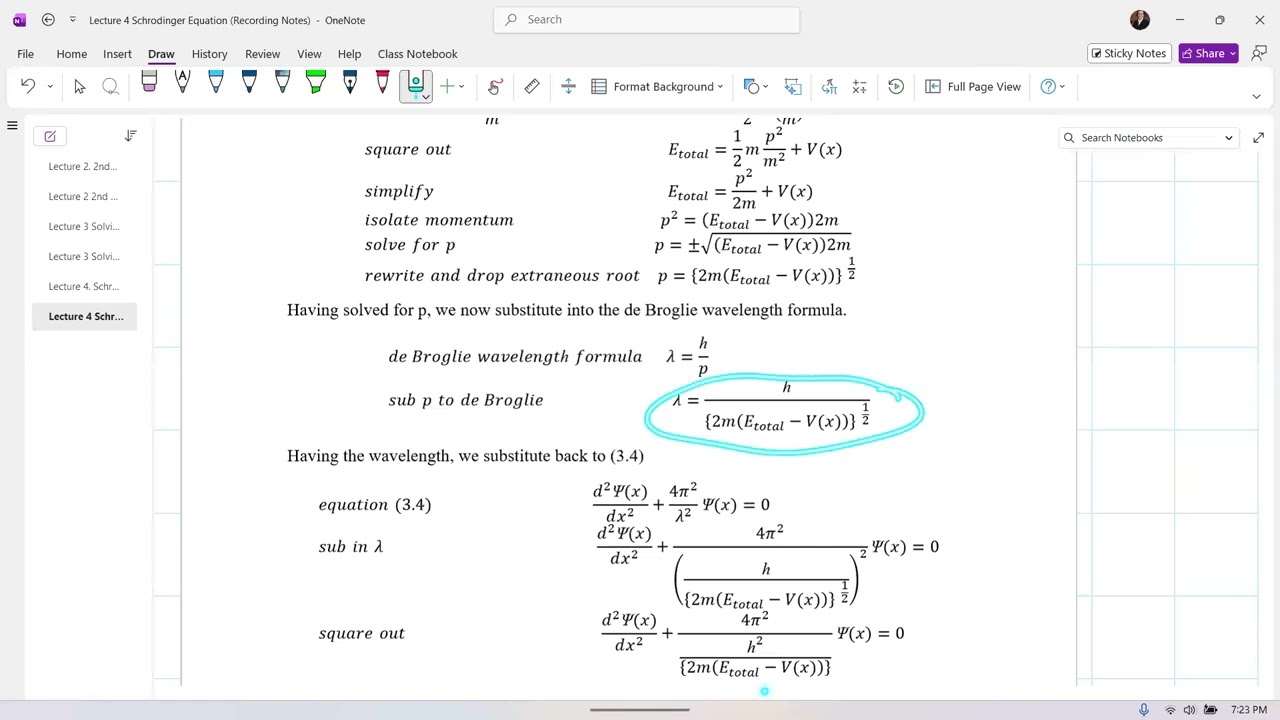Select current page 'Lecture 4 Schr...'
Viewport: 1280px width, 720px height.
84,316
